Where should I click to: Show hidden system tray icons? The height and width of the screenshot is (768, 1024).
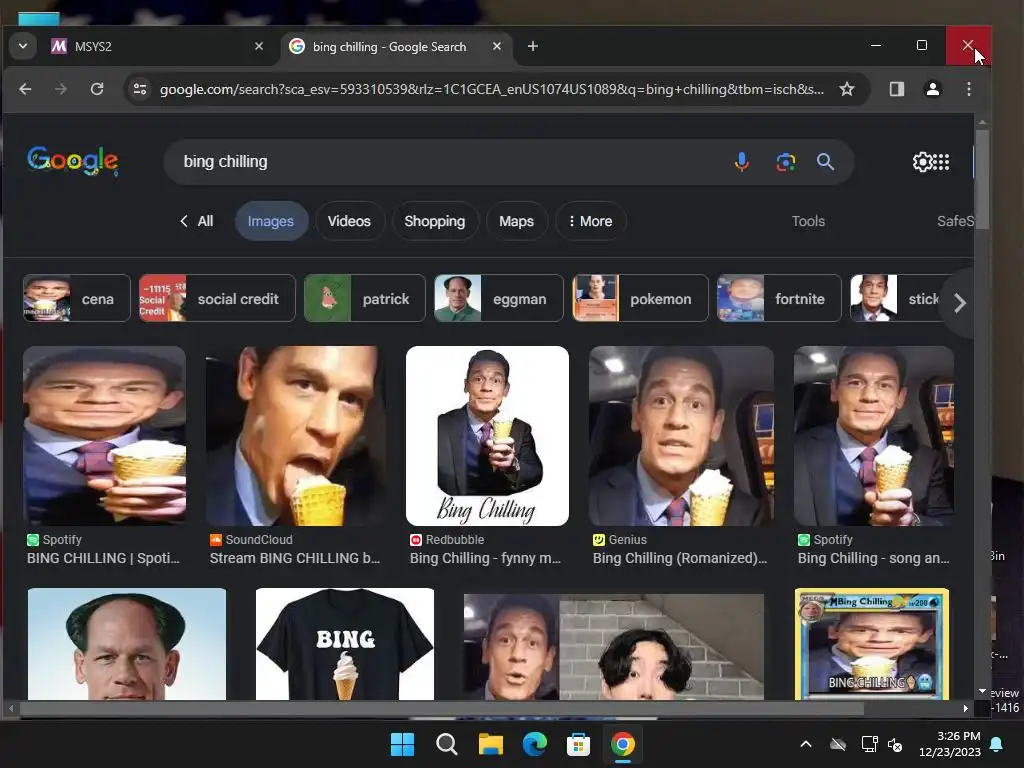[x=806, y=744]
